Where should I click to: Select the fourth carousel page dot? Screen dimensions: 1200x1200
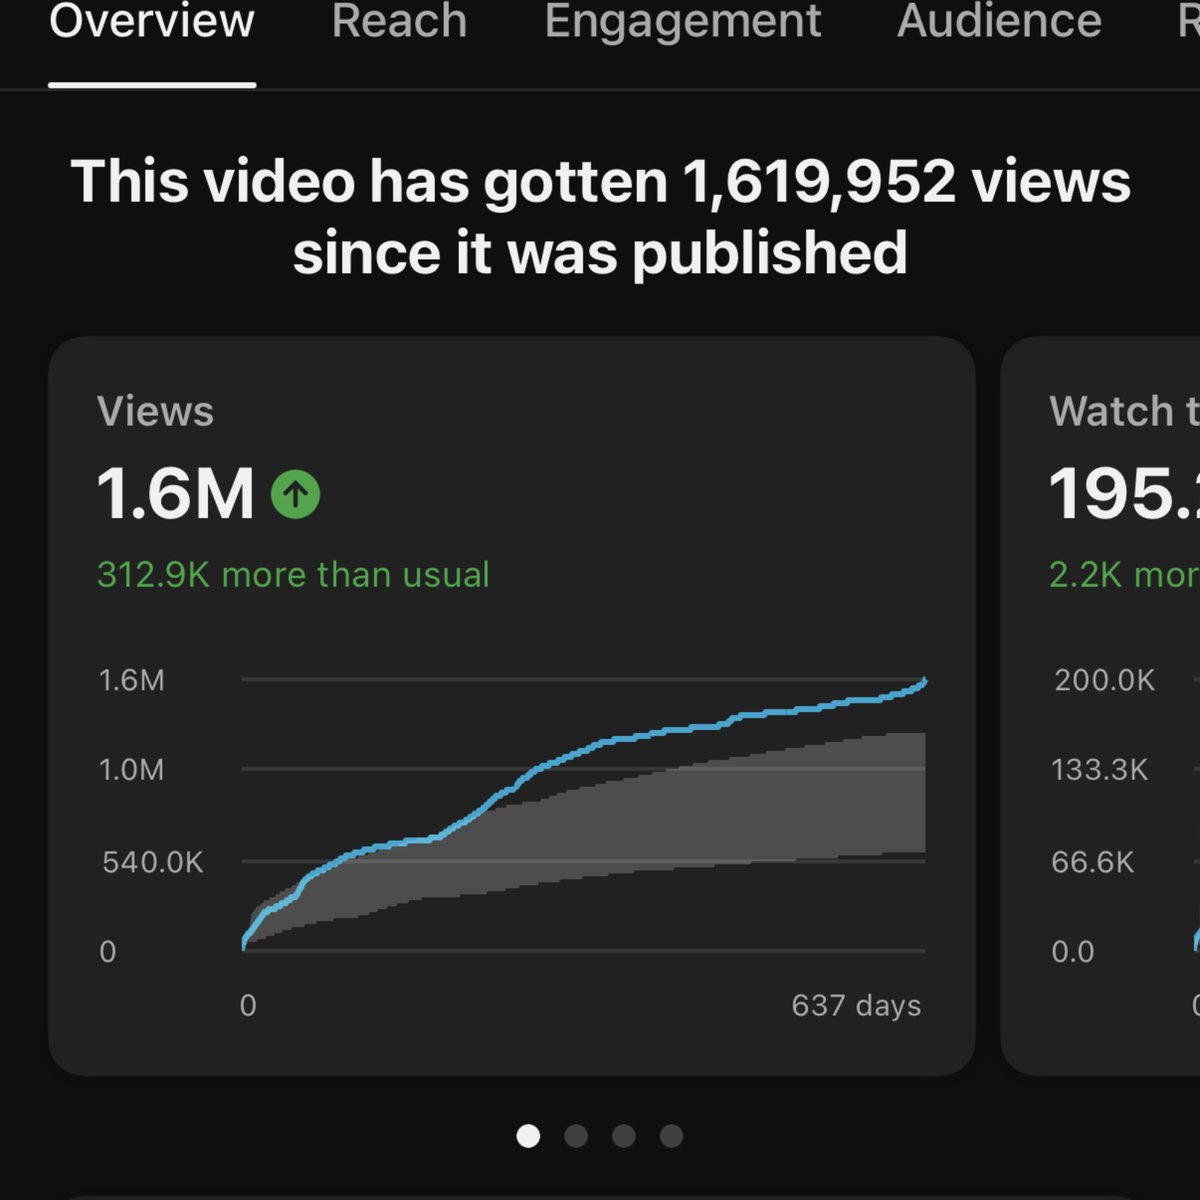click(x=672, y=1136)
